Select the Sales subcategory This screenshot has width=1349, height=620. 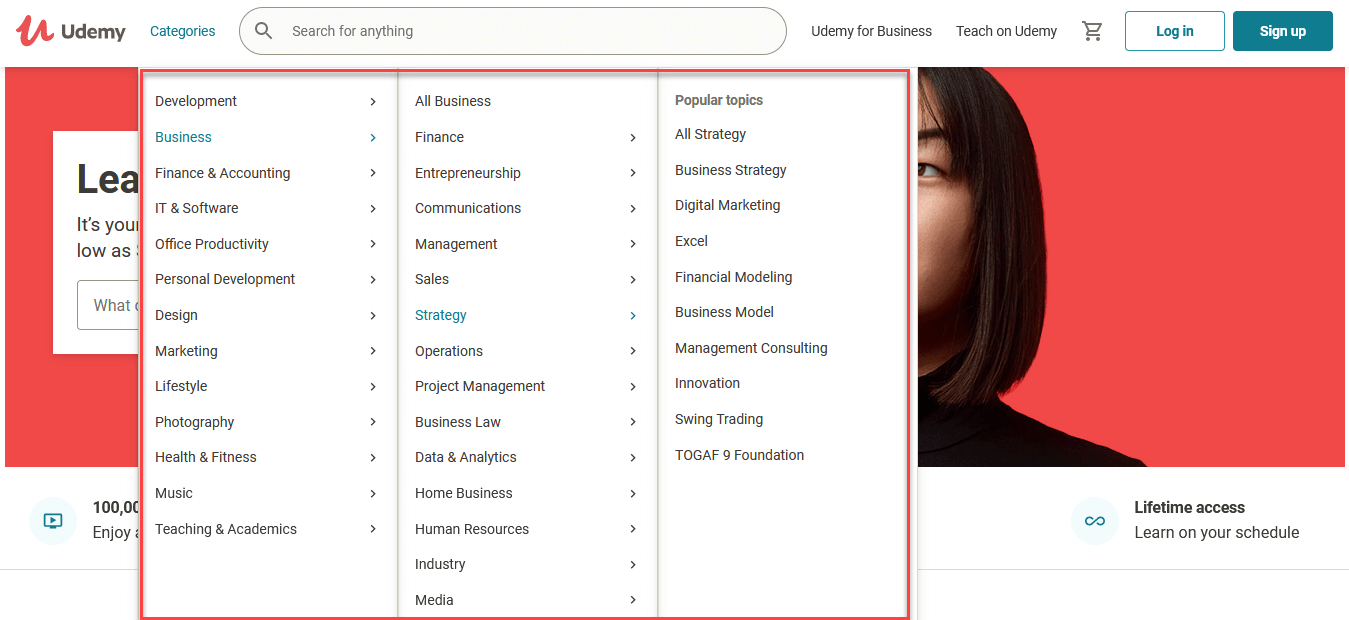[x=432, y=279]
